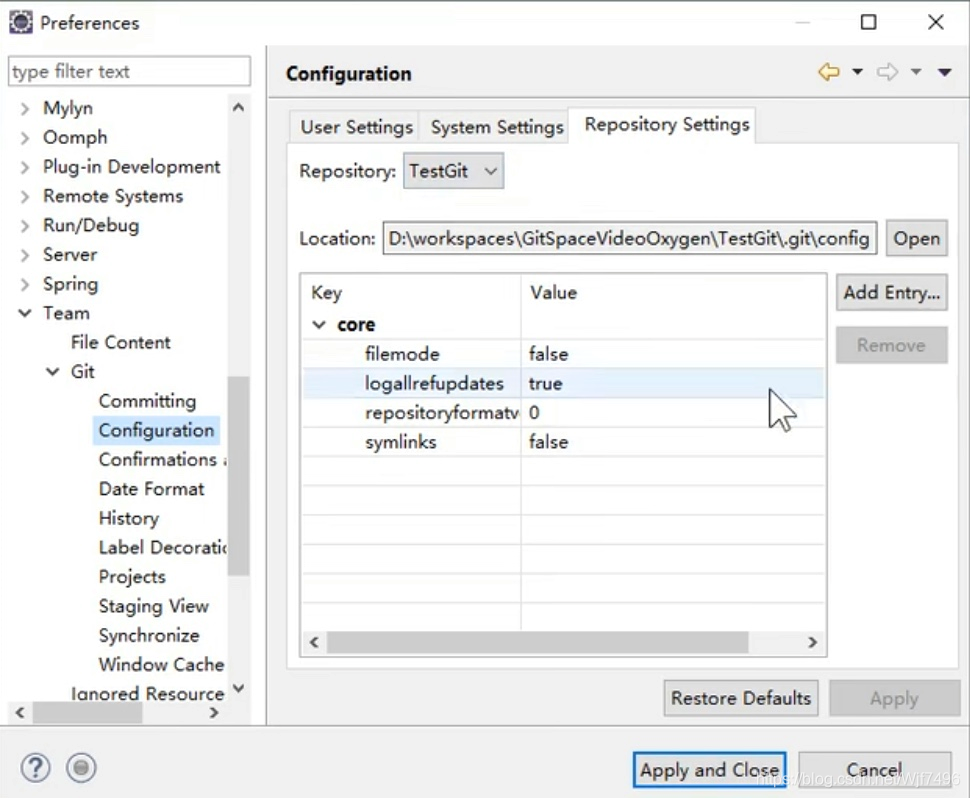Viewport: 970px width, 798px height.
Task: Expand the Plug-in Development node
Action: 24,168
